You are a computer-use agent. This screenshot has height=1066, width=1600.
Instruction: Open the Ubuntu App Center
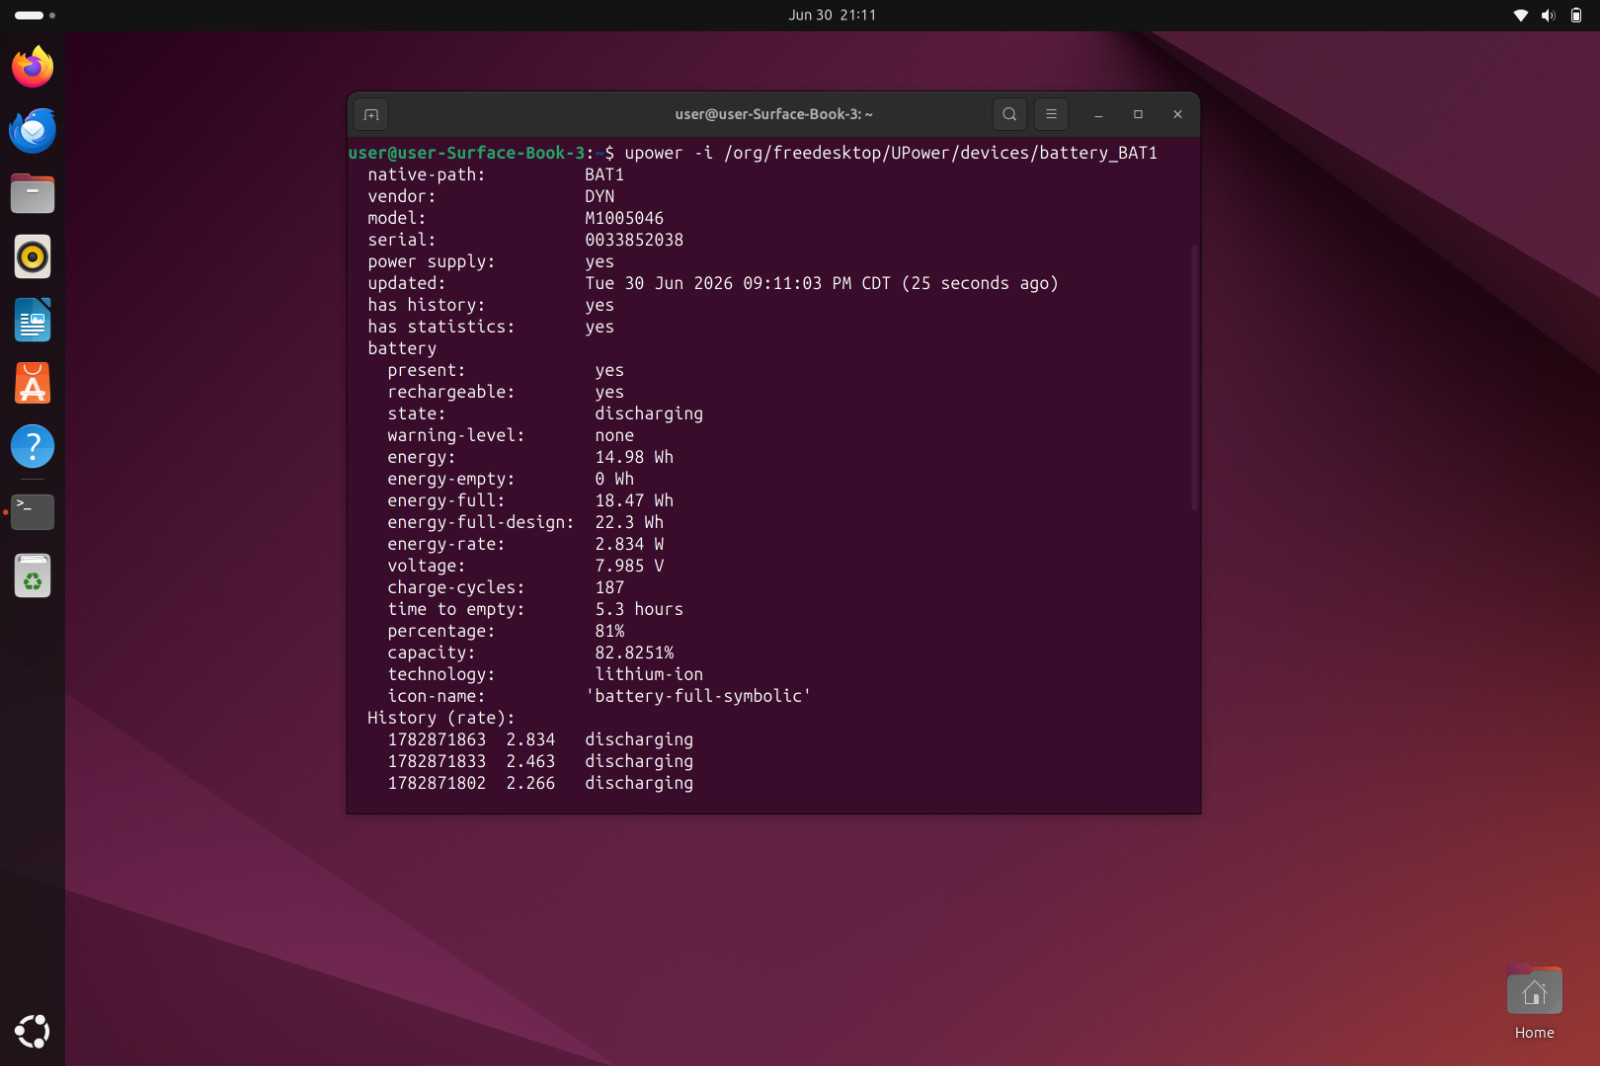click(x=33, y=383)
